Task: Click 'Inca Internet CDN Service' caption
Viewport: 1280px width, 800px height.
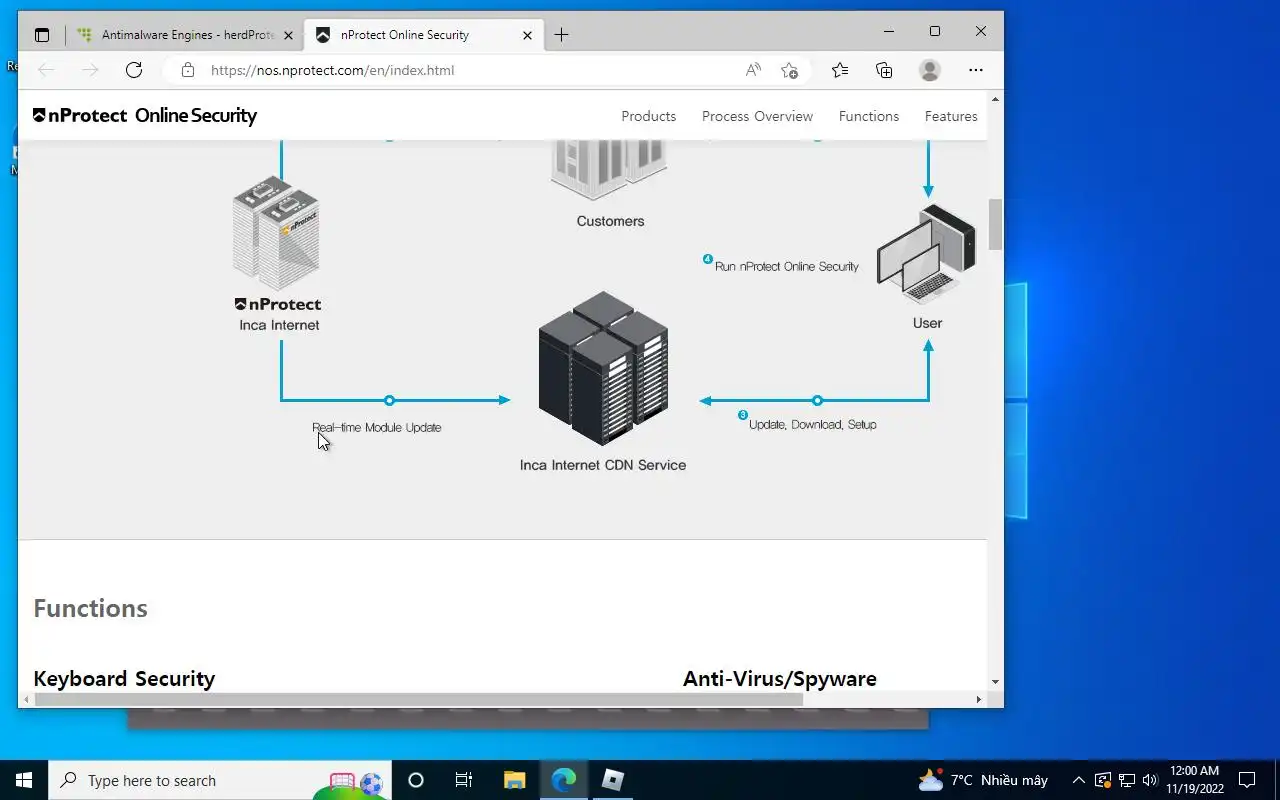Action: pos(603,465)
